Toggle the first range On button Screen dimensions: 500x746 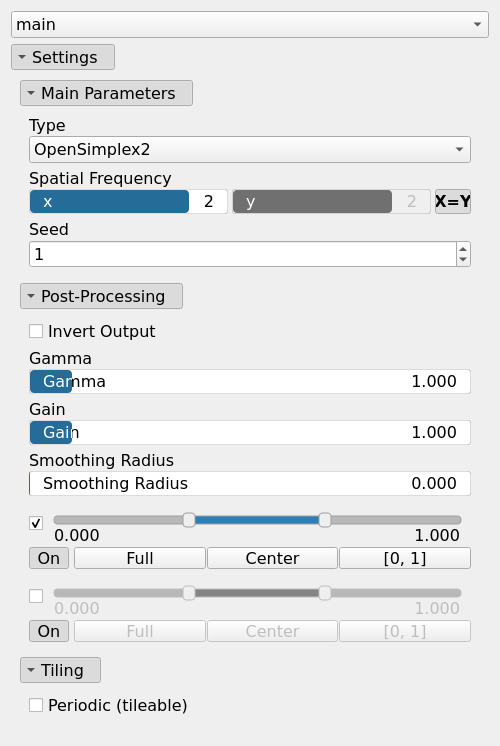point(49,558)
